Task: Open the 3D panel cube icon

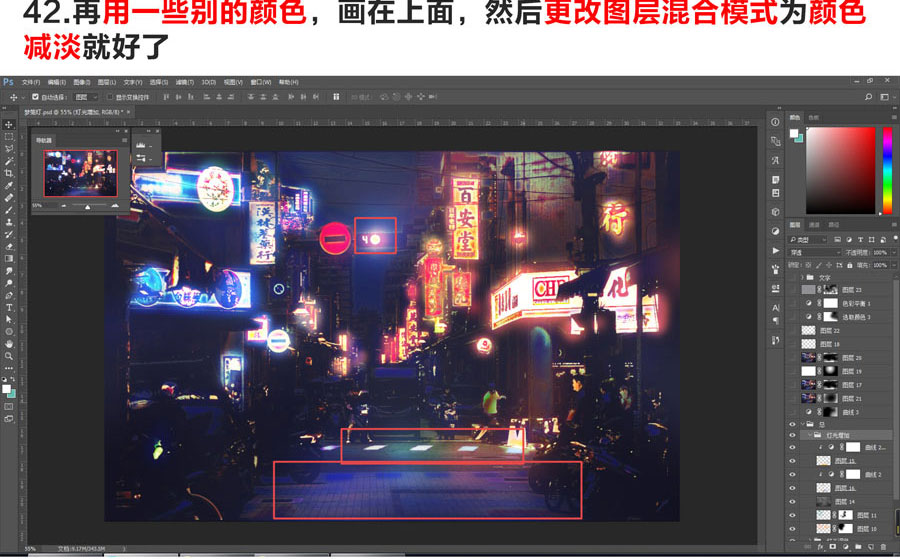Action: pos(775,211)
